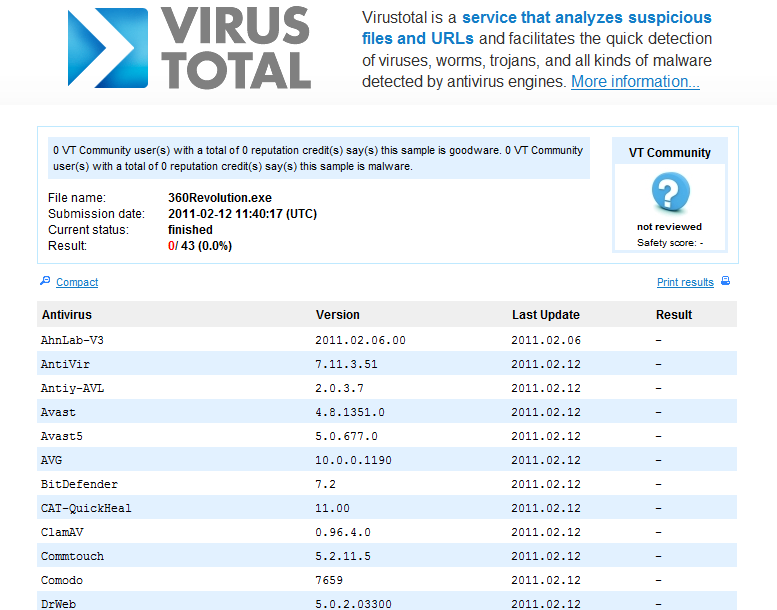Click 'service that analyzes suspicious' highlighted text
This screenshot has width=777, height=610.
coord(587,17)
